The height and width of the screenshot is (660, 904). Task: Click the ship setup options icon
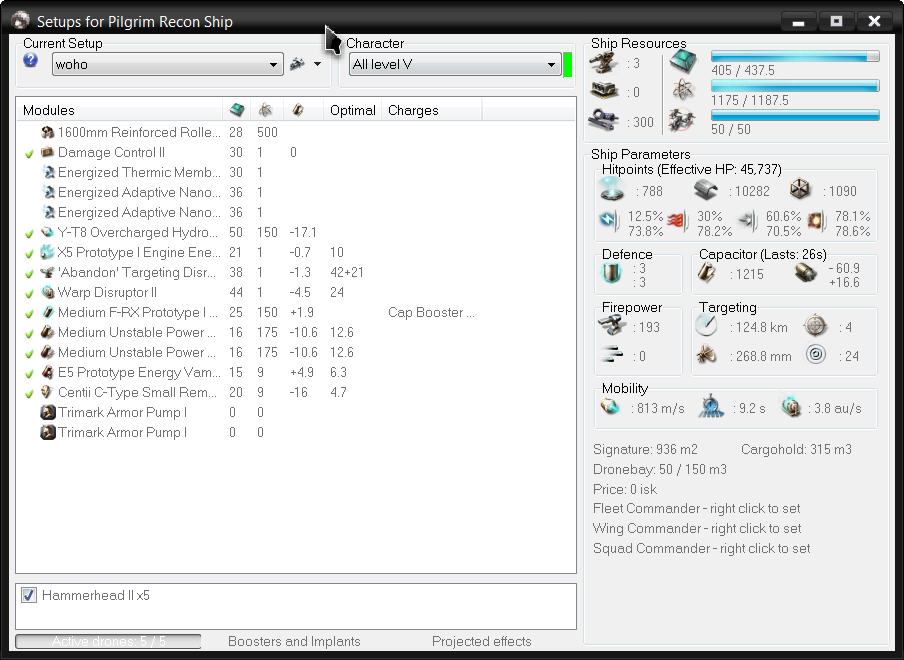297,63
